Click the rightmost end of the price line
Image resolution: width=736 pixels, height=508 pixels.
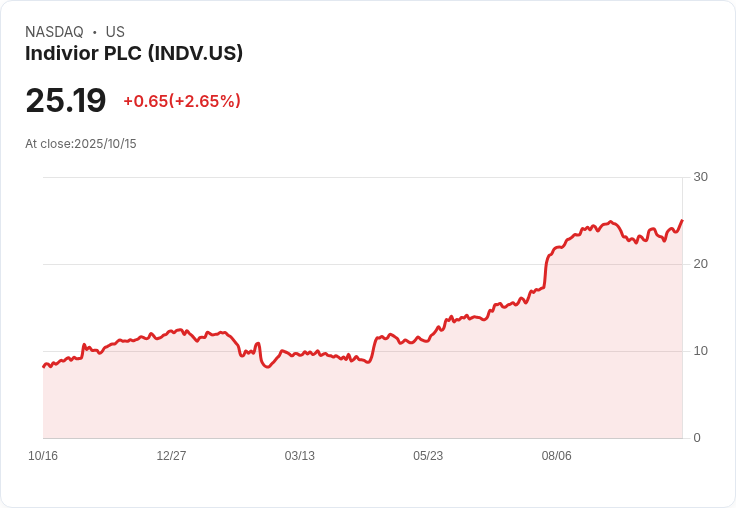point(682,221)
